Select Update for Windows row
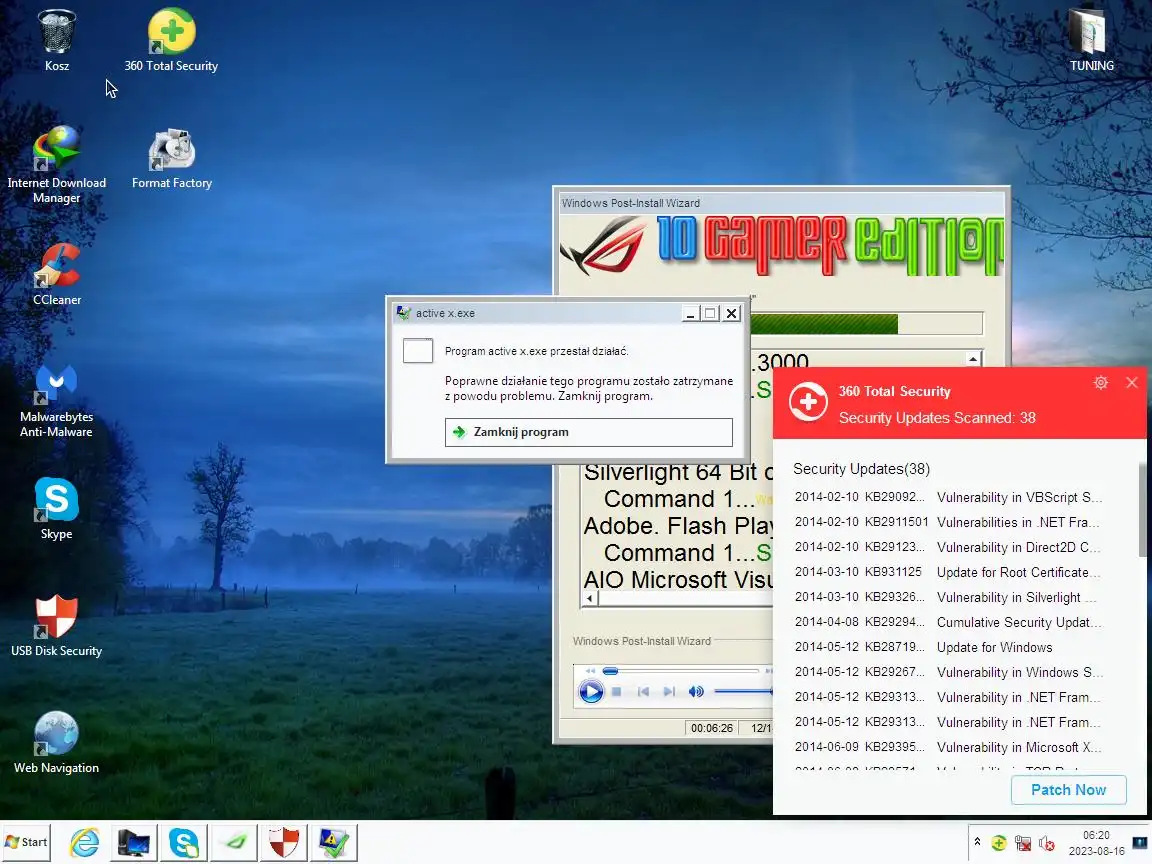This screenshot has height=864, width=1152. coord(948,647)
